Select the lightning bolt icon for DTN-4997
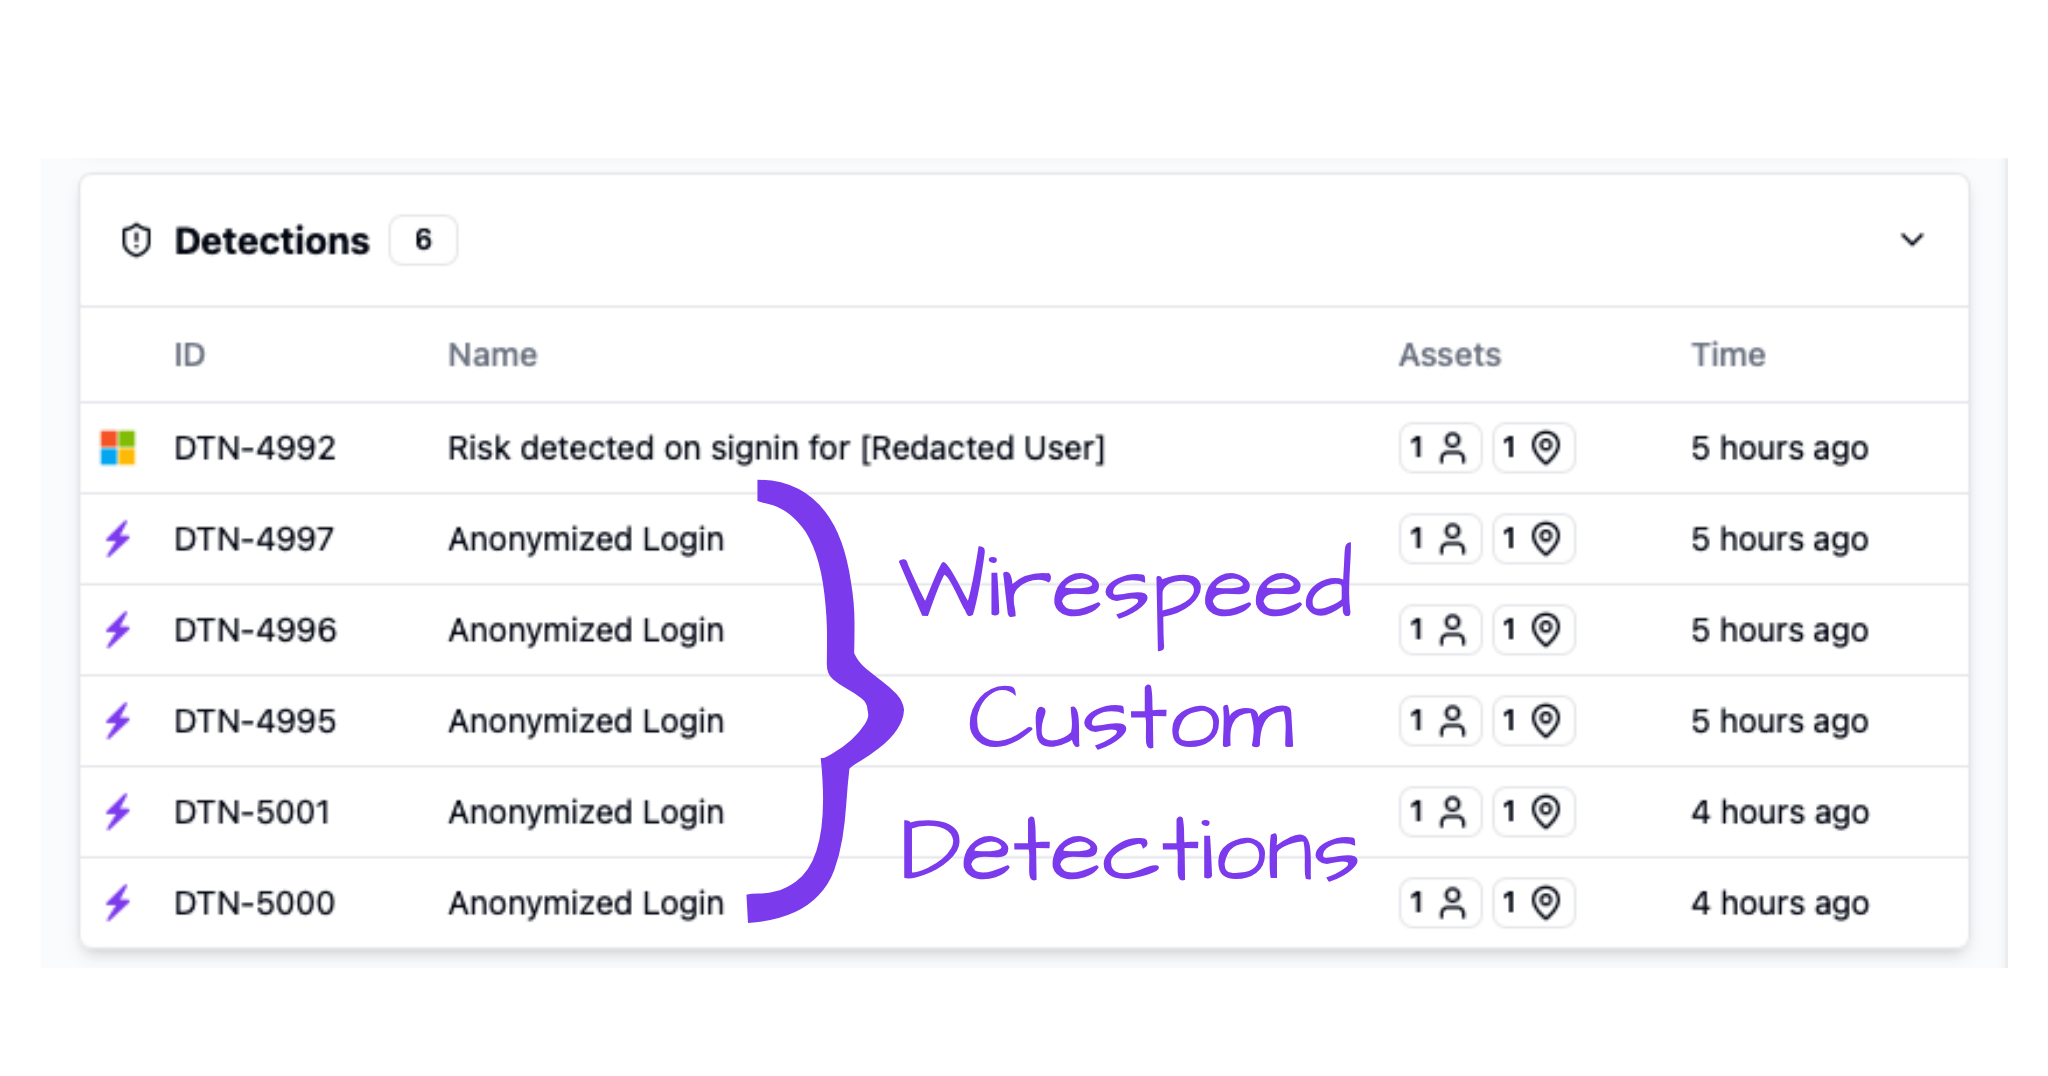 (117, 539)
